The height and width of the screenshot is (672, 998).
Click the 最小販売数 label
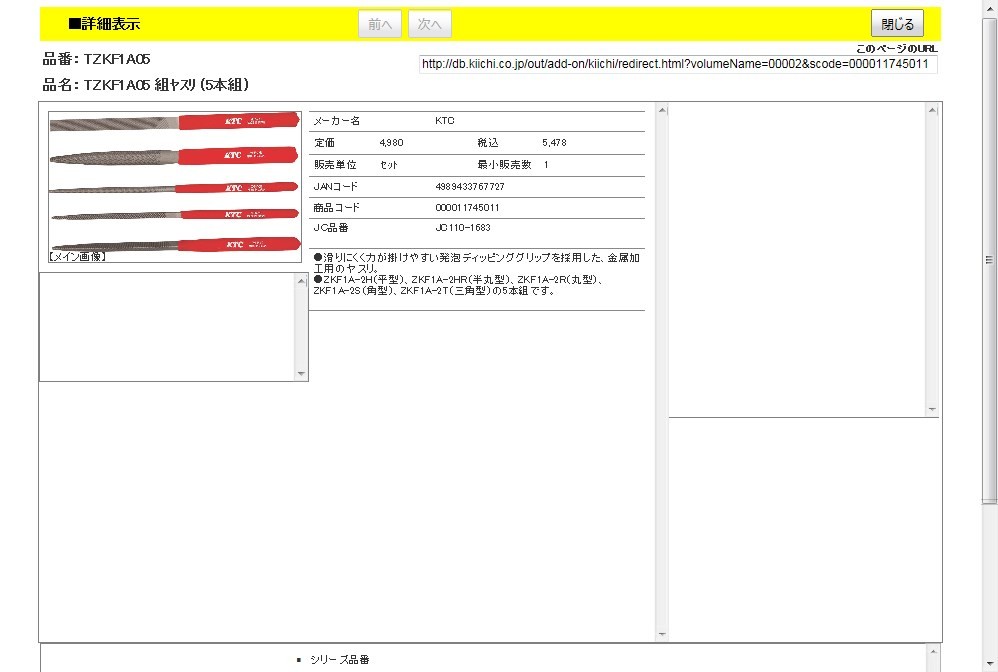(504, 164)
